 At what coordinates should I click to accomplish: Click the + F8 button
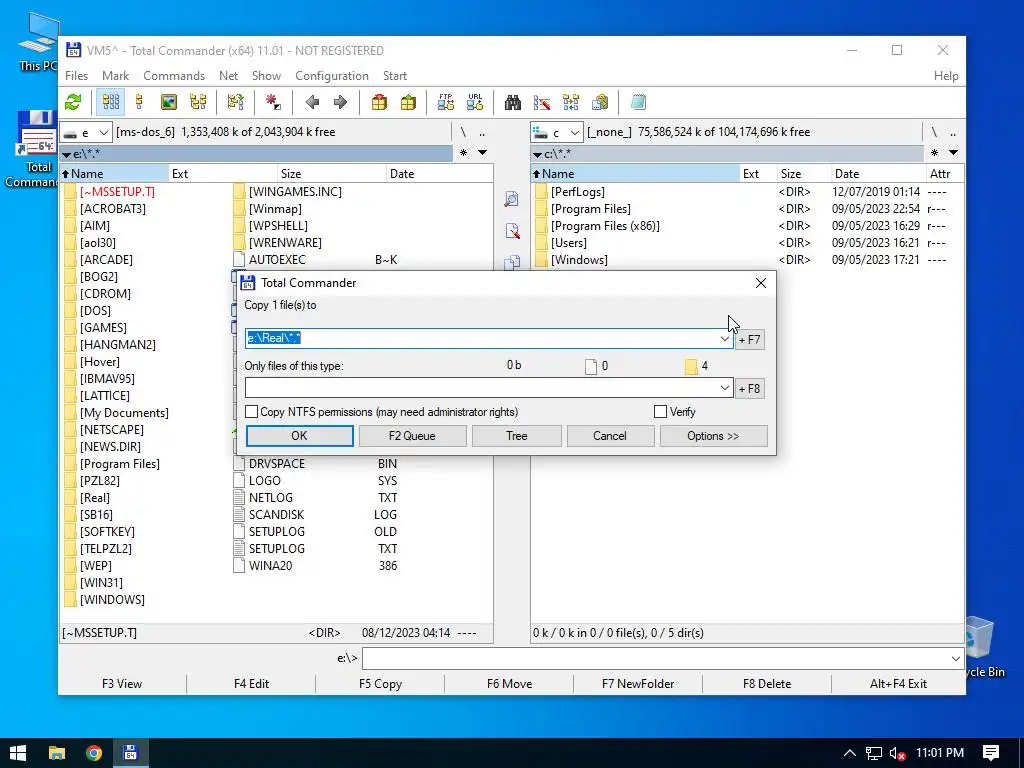point(750,389)
